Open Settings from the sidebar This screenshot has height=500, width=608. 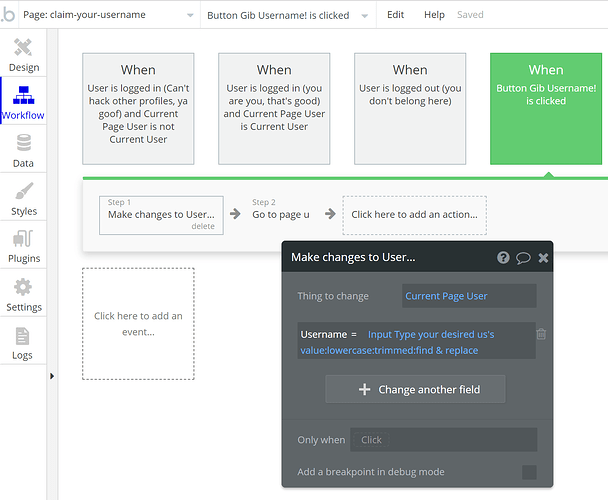coord(24,294)
